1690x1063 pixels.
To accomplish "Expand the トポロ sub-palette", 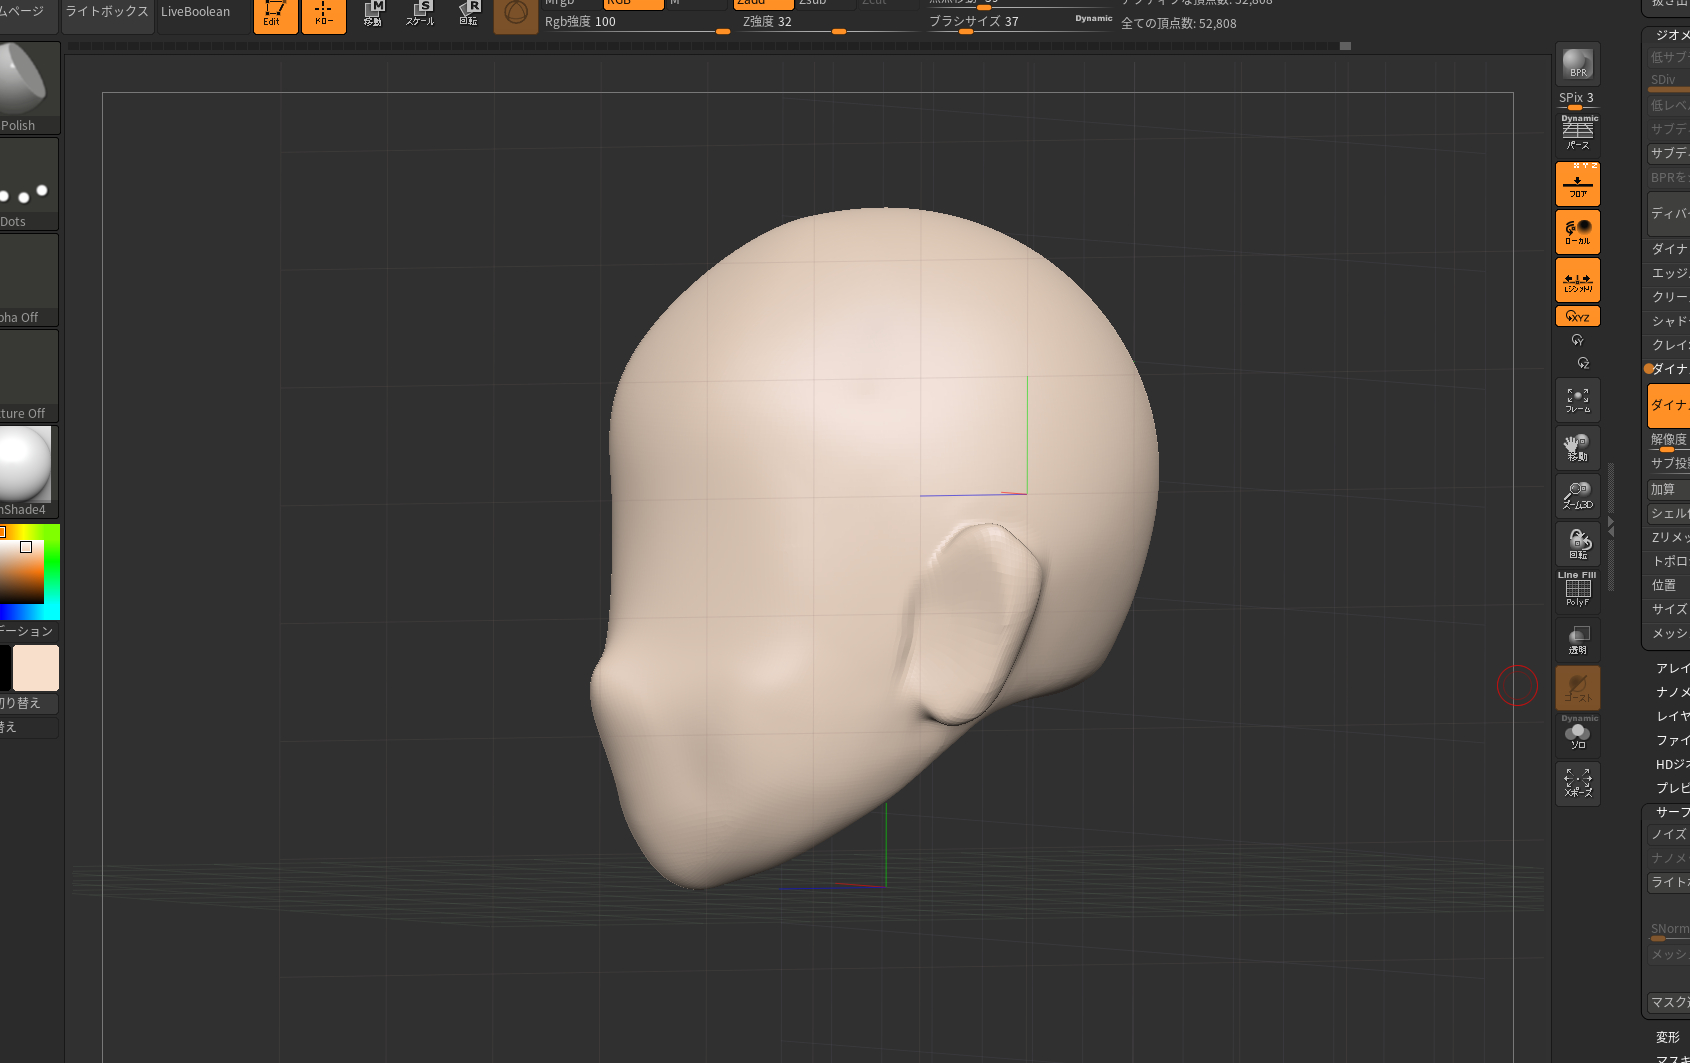I will (1669, 561).
